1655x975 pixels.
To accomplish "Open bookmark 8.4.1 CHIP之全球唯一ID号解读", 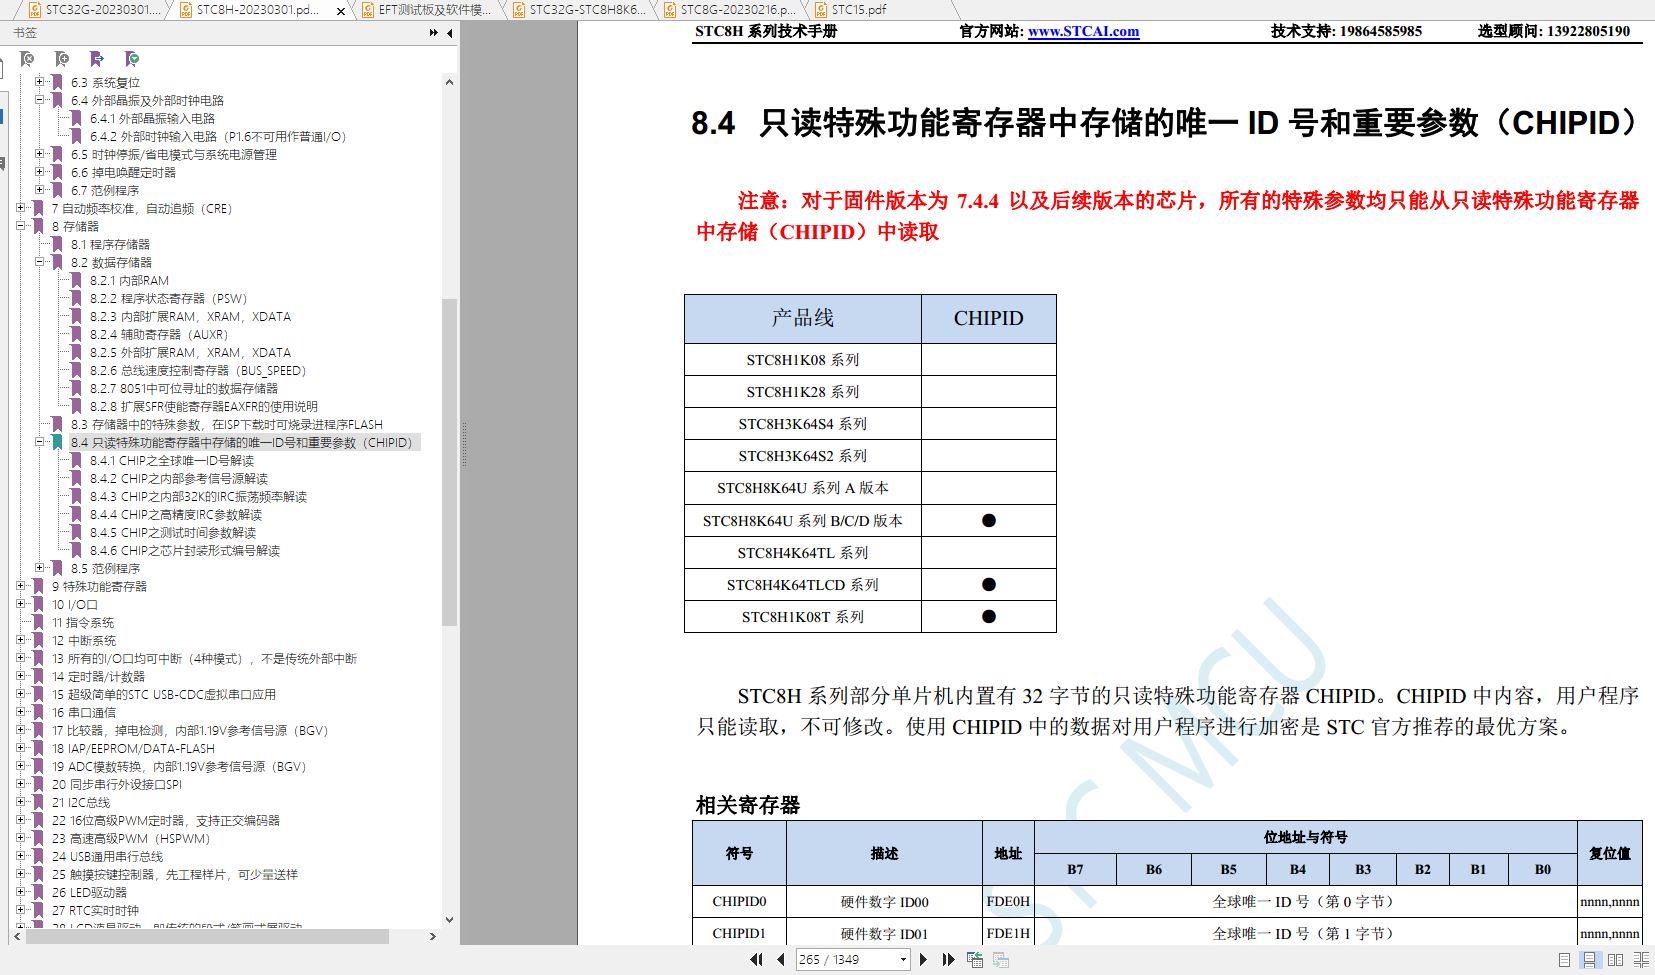I will [172, 460].
